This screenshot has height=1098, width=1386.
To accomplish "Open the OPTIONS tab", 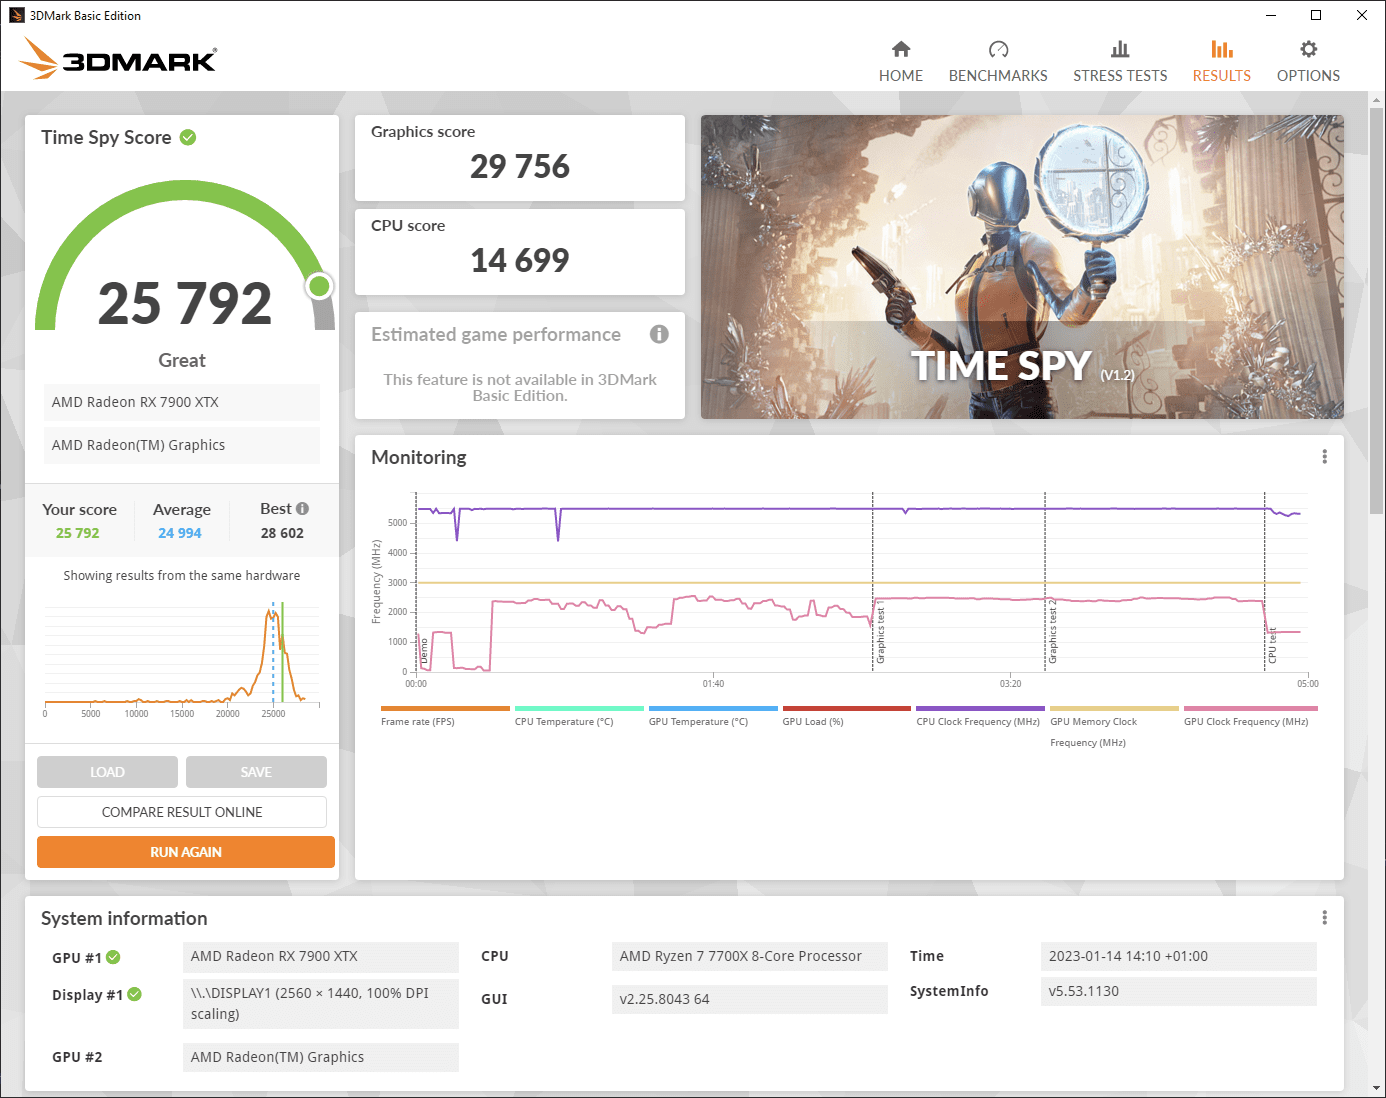I will tap(1308, 76).
